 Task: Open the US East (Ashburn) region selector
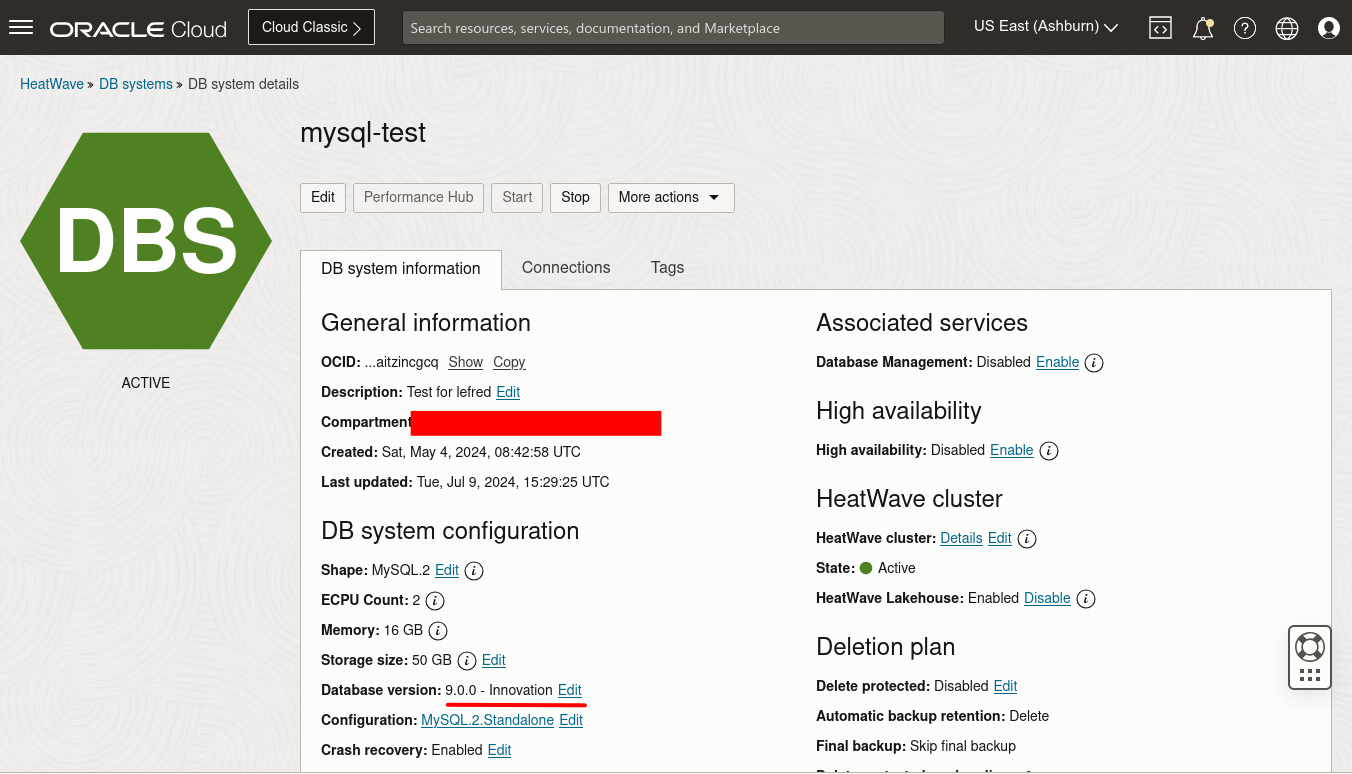tap(1044, 27)
